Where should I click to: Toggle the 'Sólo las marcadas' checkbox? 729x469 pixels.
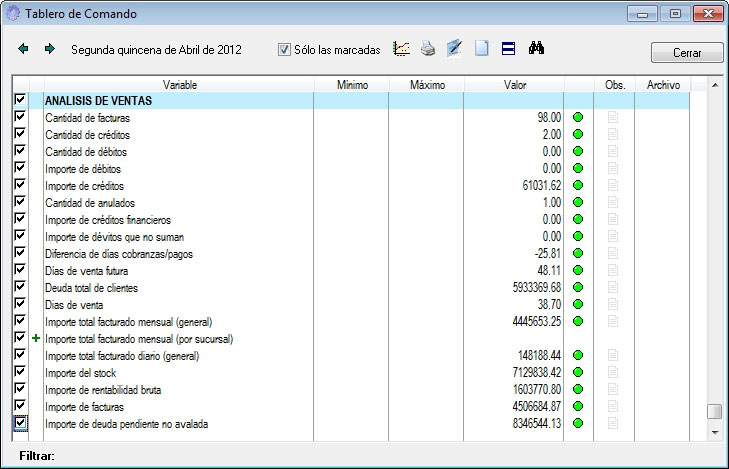coord(284,49)
